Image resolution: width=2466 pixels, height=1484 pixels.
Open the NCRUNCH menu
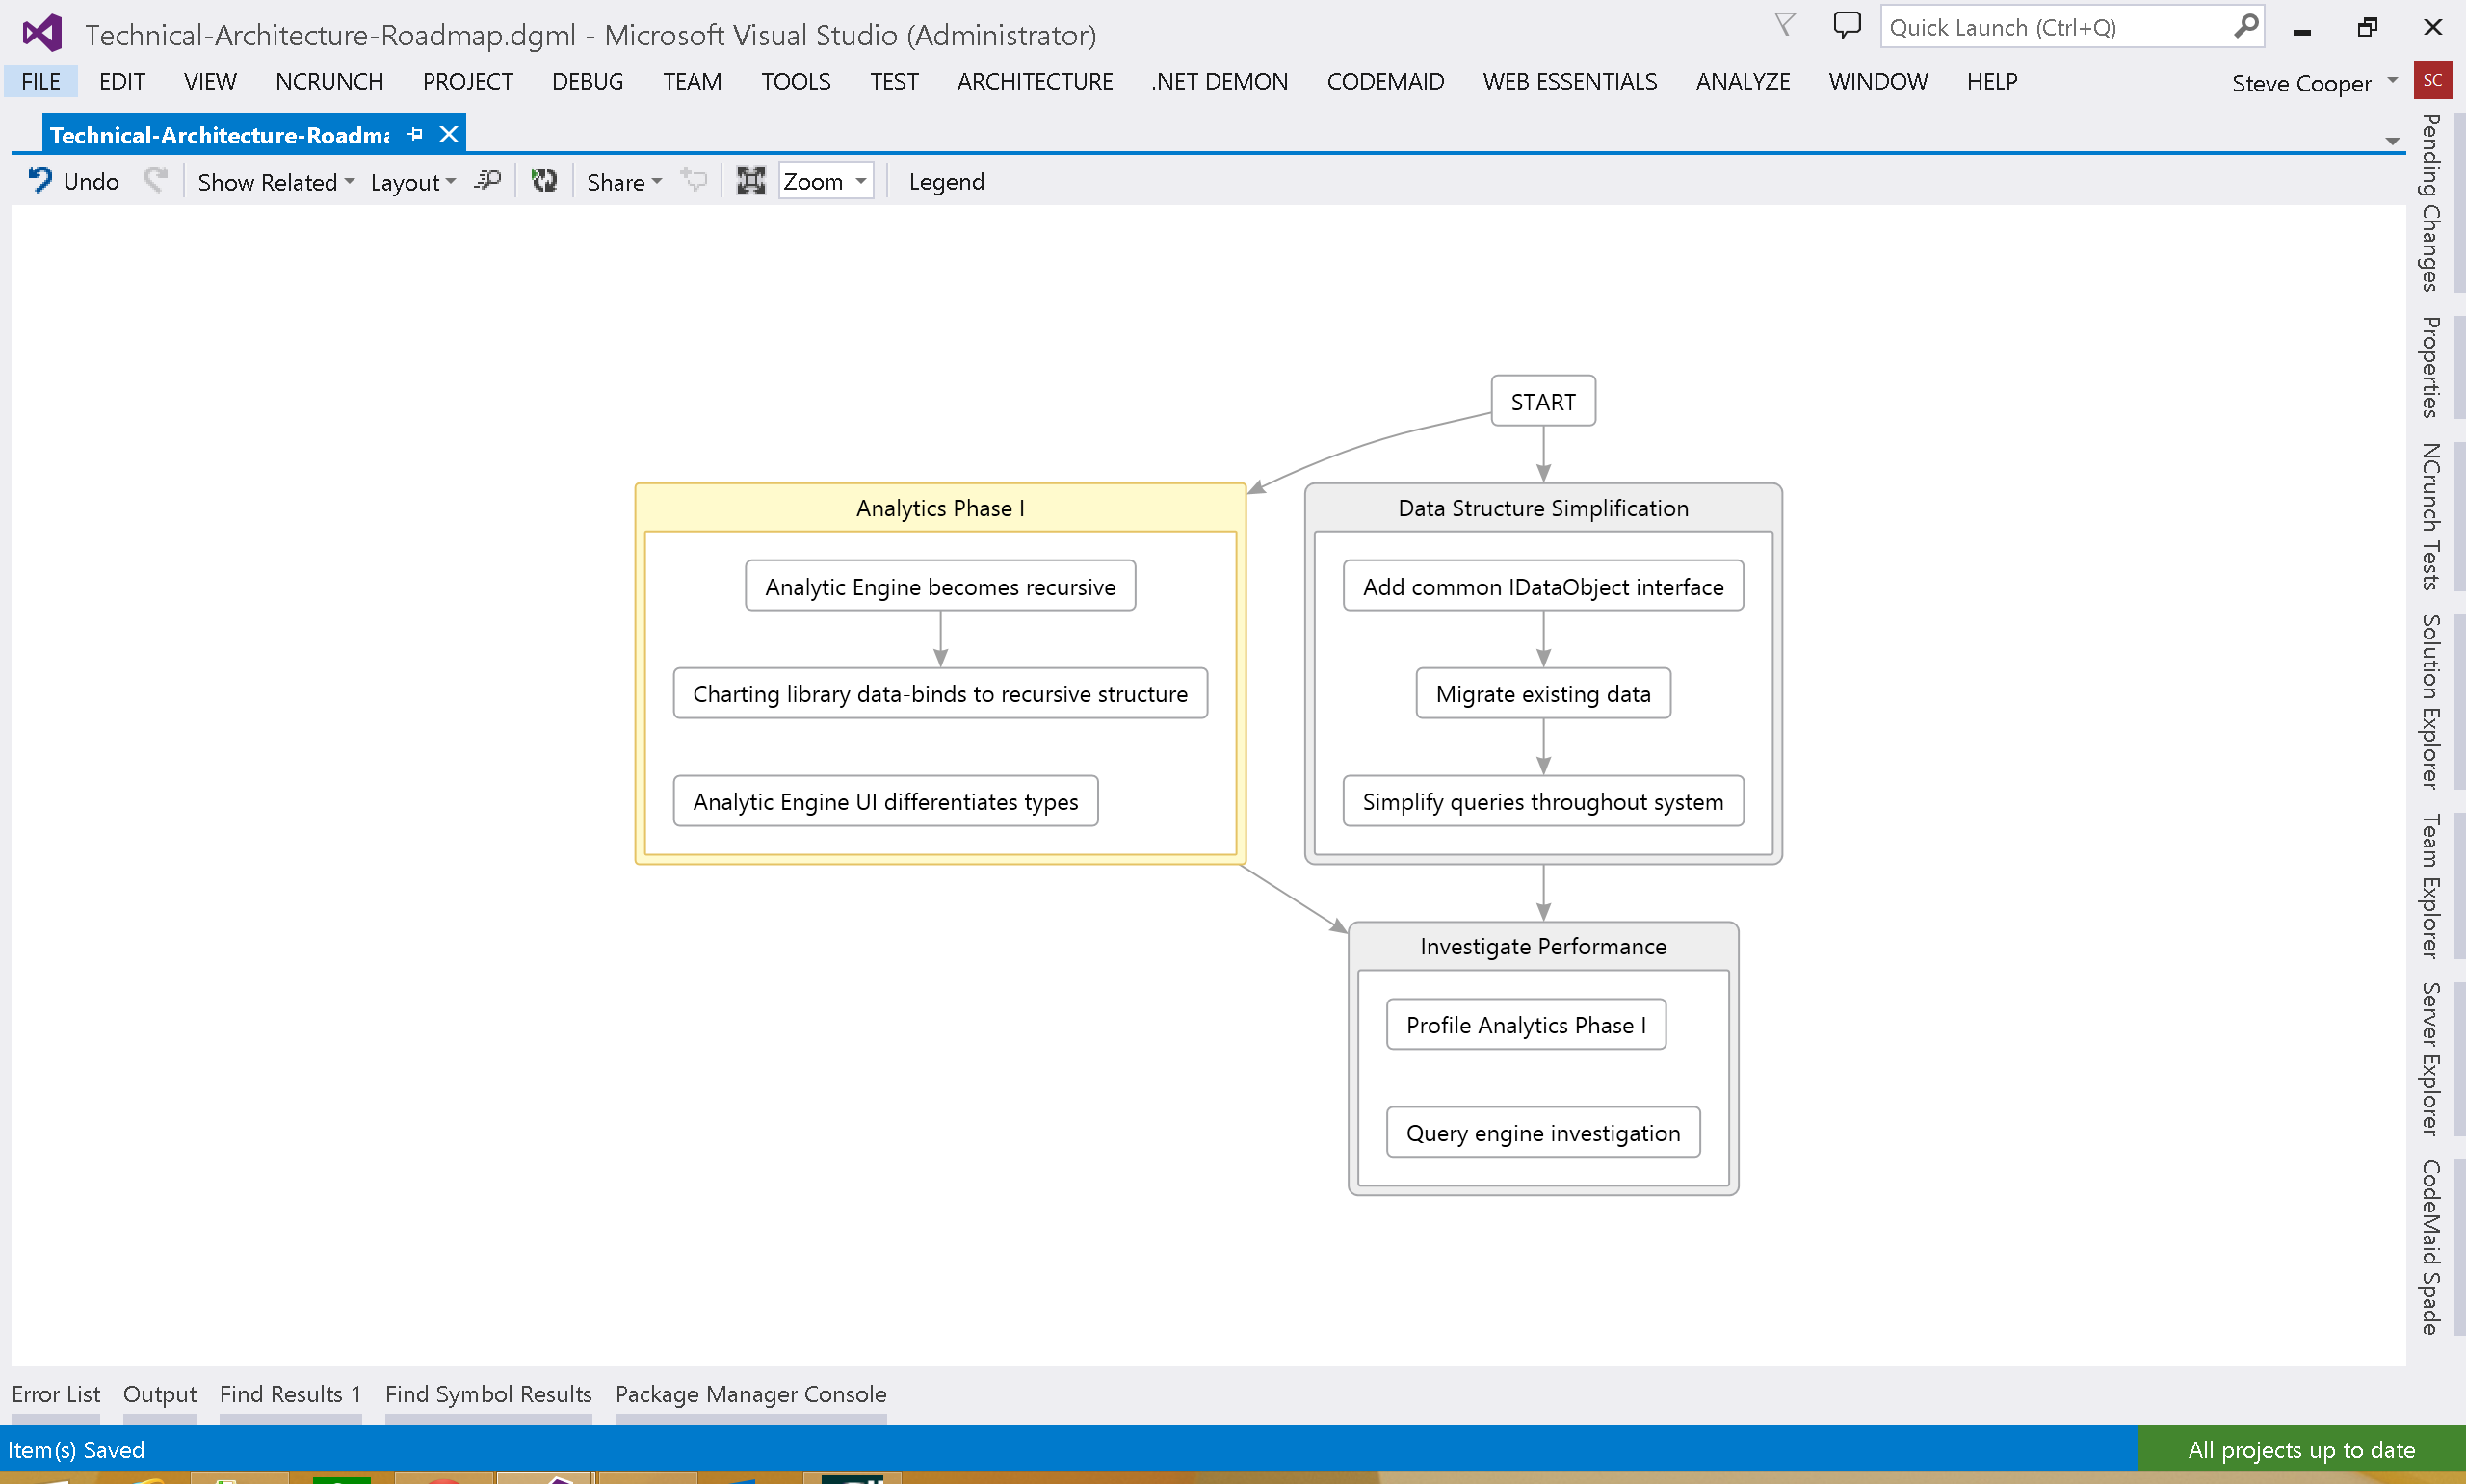tap(329, 81)
